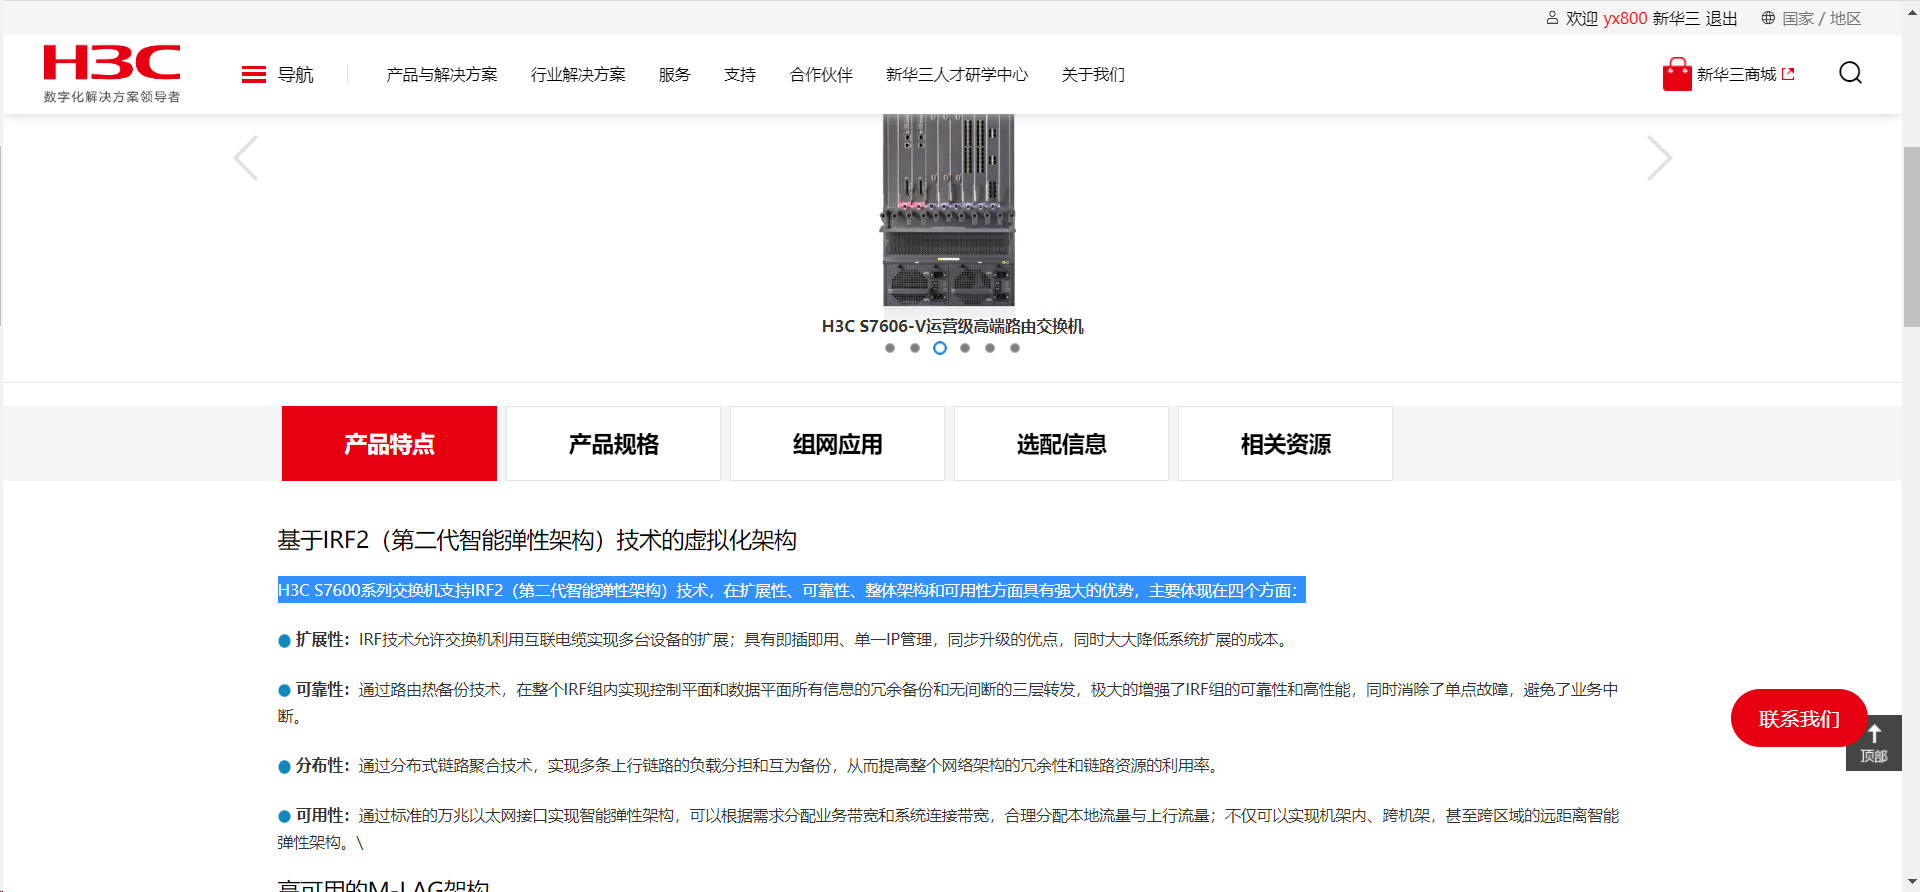Select the fifth carousel dot
This screenshot has width=1920, height=892.
tap(990, 348)
